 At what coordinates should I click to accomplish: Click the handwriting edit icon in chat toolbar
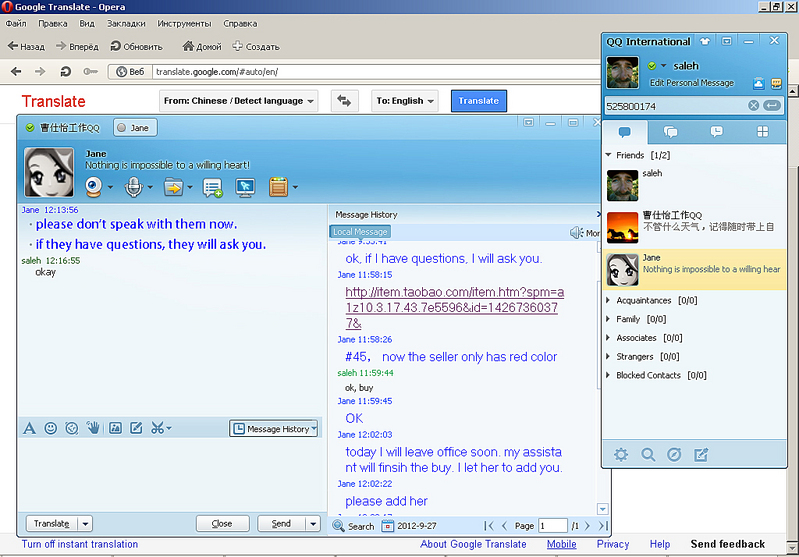point(136,428)
